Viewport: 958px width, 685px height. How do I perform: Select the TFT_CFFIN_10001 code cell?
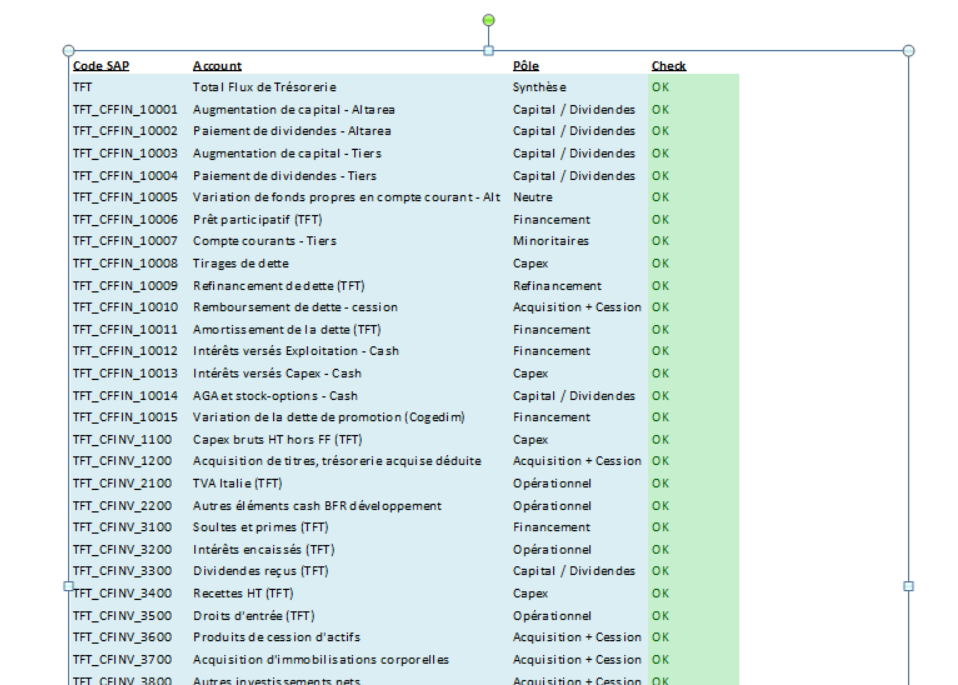125,109
